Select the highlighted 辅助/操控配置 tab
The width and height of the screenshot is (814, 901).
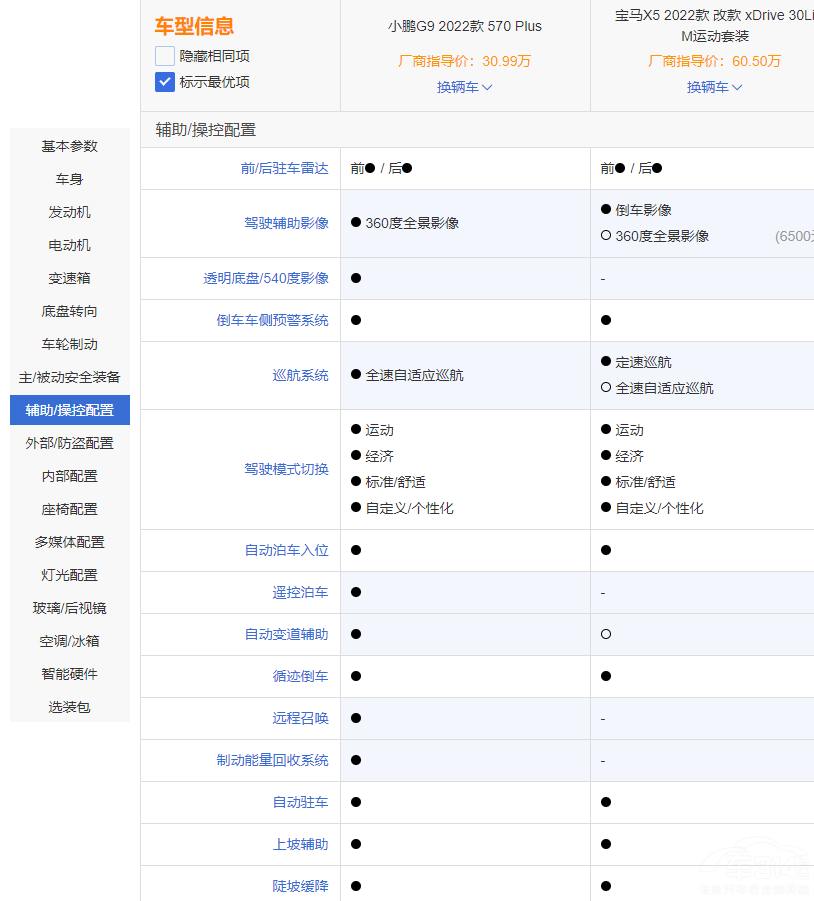[x=70, y=410]
